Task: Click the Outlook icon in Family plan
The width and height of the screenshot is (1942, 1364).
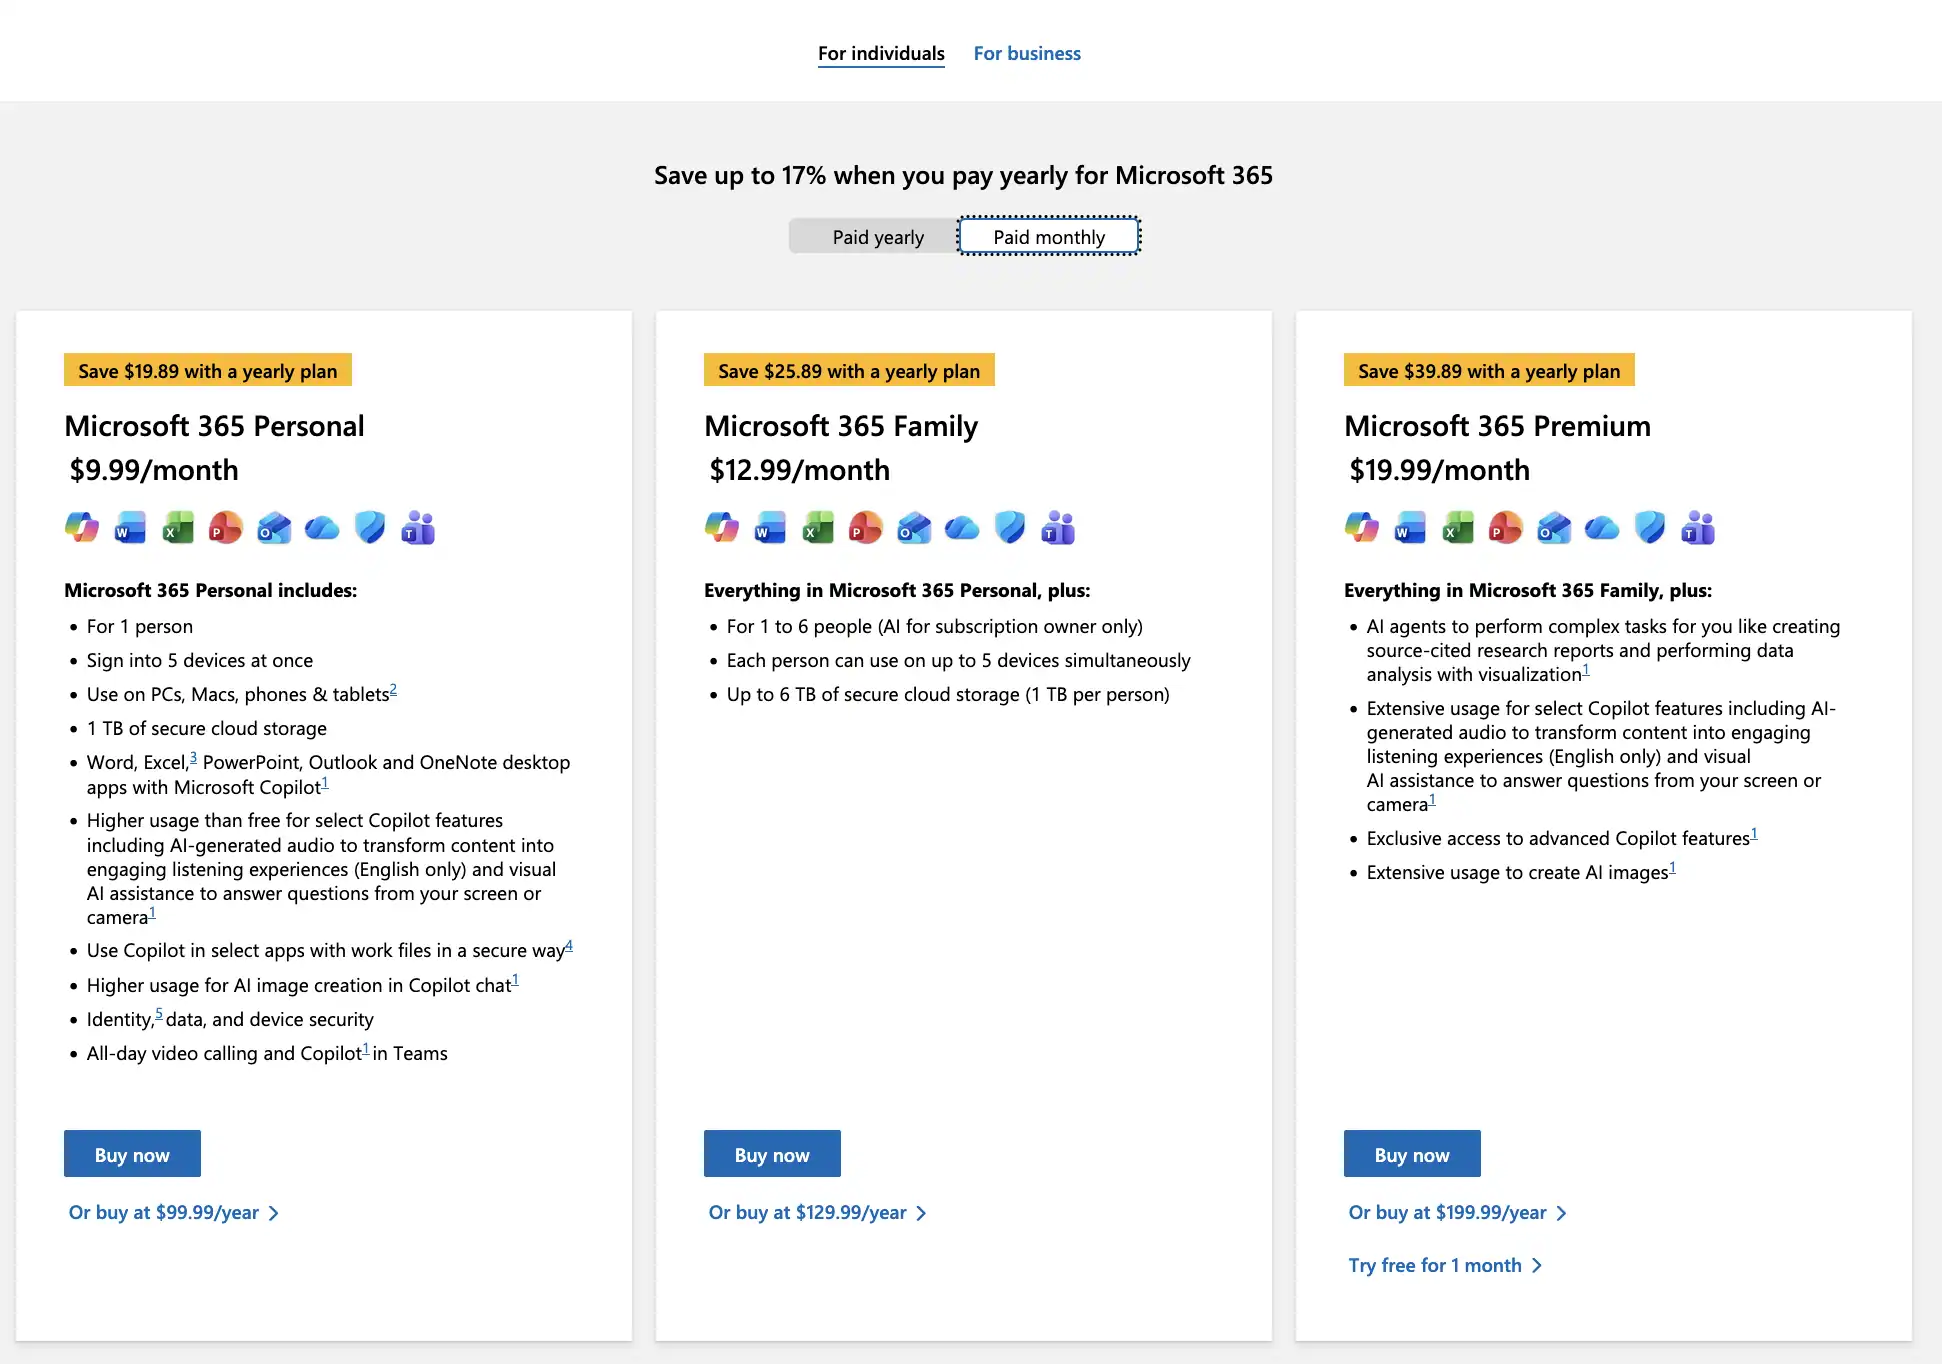Action: click(x=914, y=527)
